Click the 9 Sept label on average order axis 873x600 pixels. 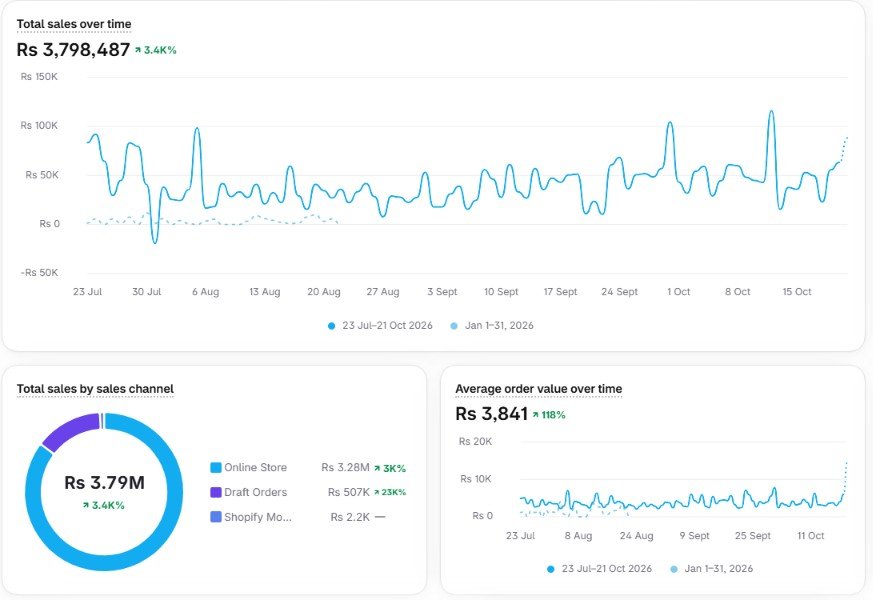point(694,535)
